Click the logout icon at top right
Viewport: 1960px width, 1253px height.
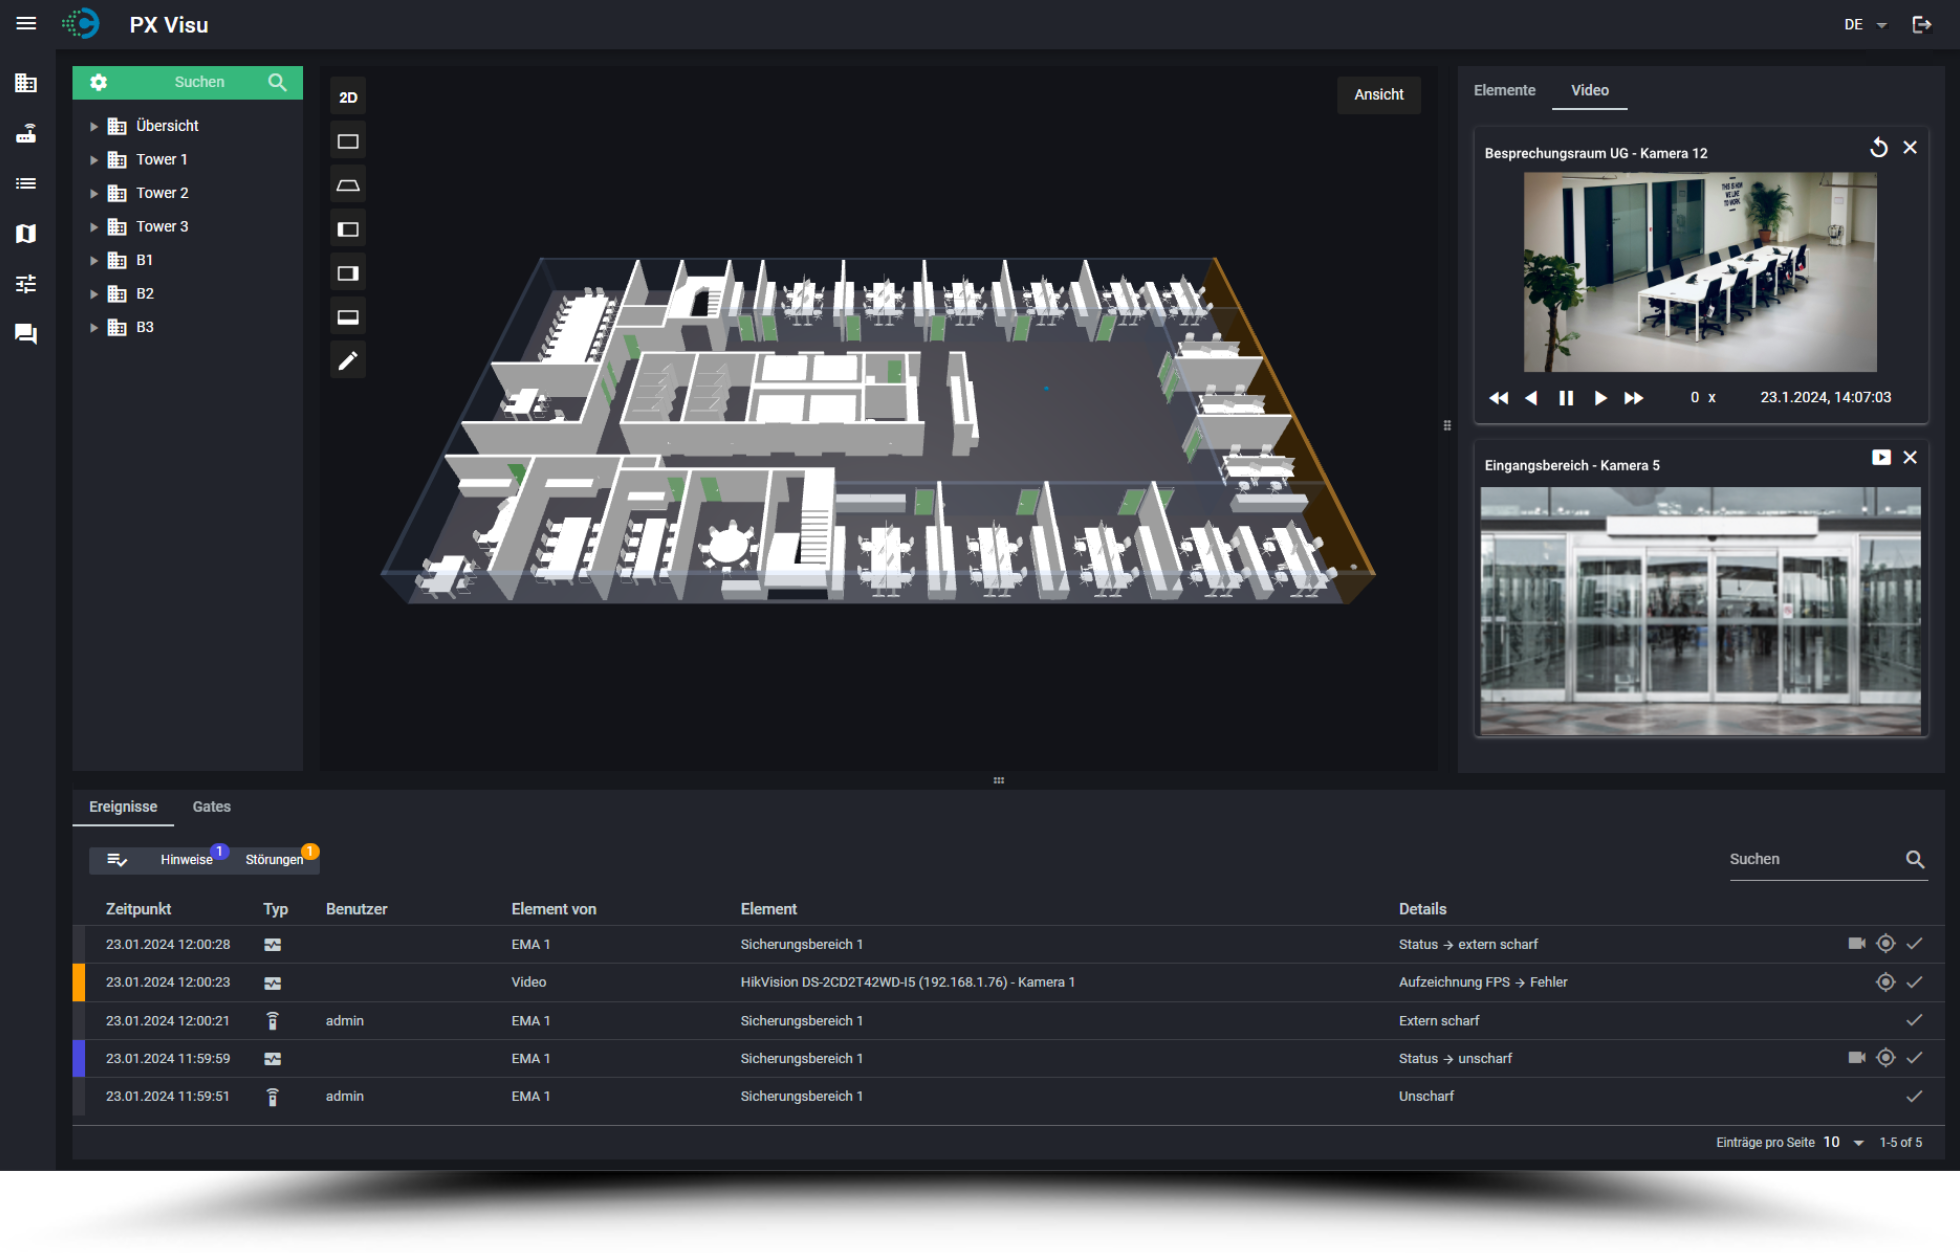point(1921,24)
